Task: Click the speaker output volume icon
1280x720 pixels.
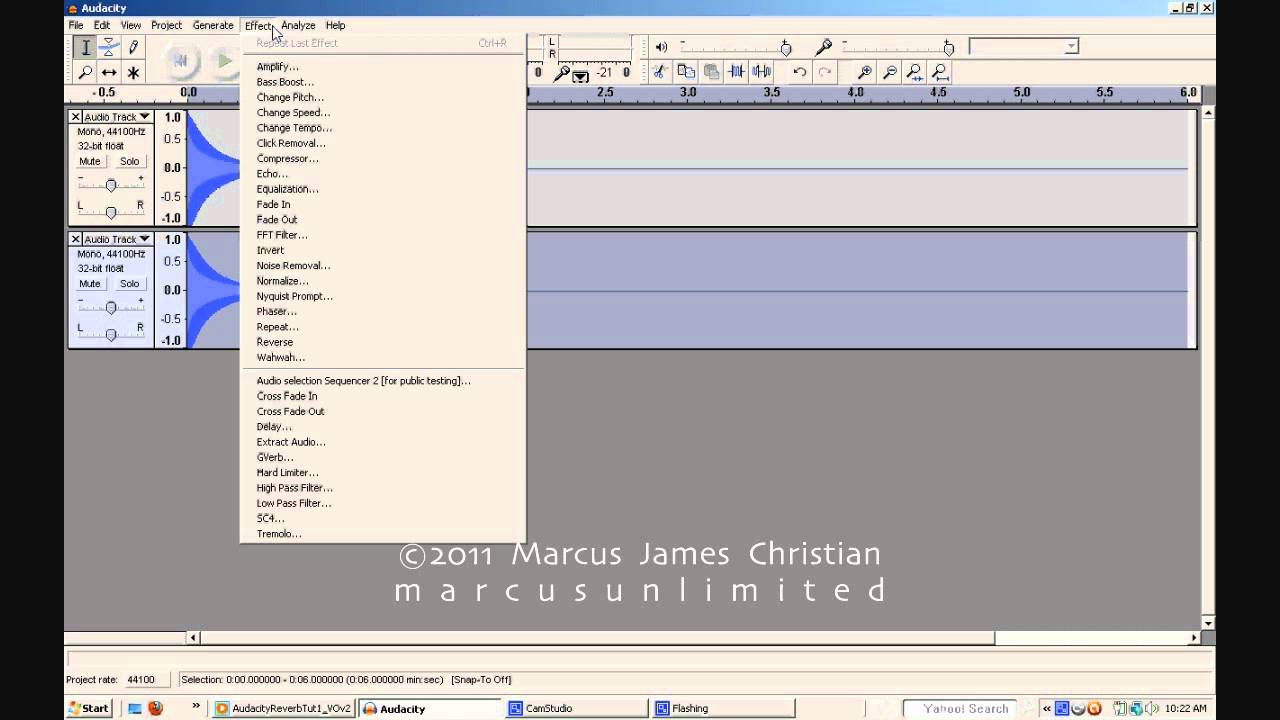Action: [x=661, y=47]
